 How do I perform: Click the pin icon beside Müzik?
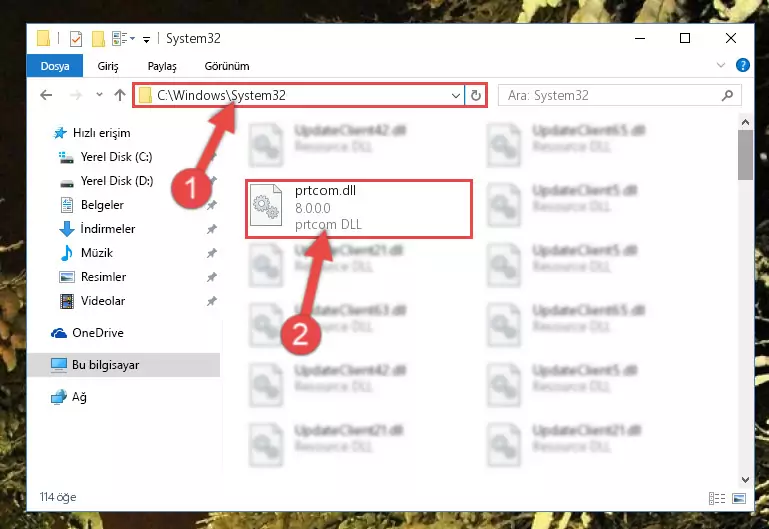(211, 253)
